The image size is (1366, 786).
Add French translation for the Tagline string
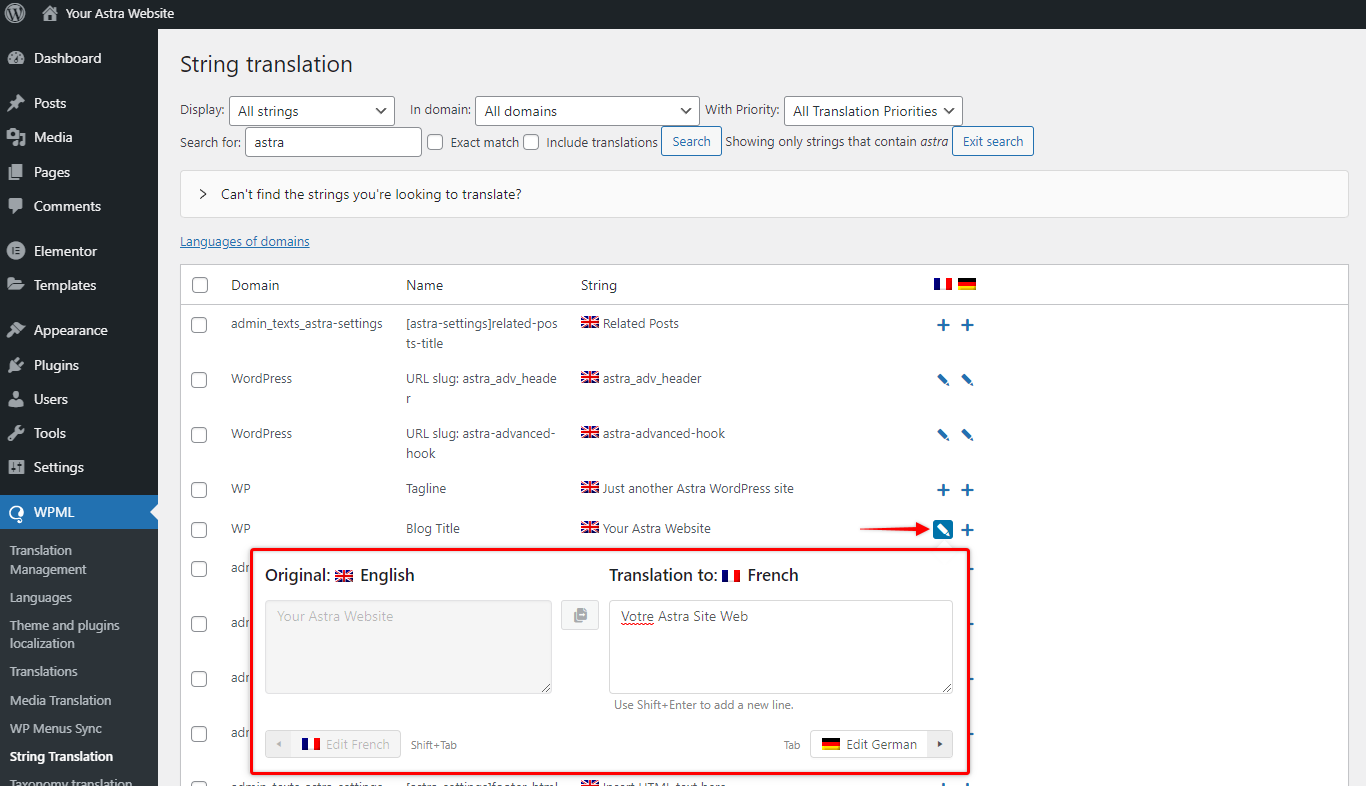click(943, 490)
